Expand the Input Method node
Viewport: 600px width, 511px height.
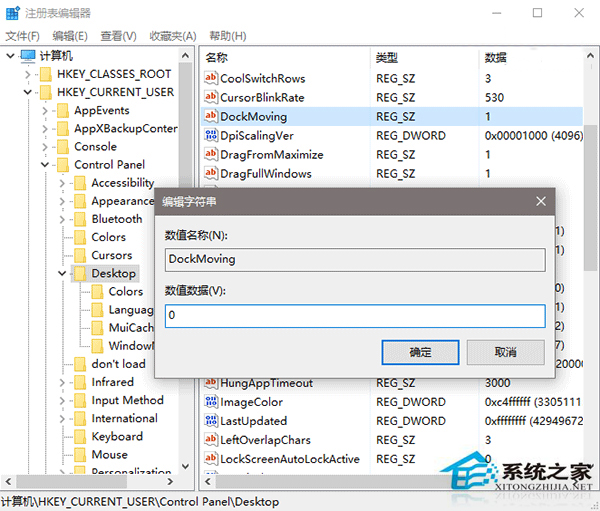pos(62,400)
